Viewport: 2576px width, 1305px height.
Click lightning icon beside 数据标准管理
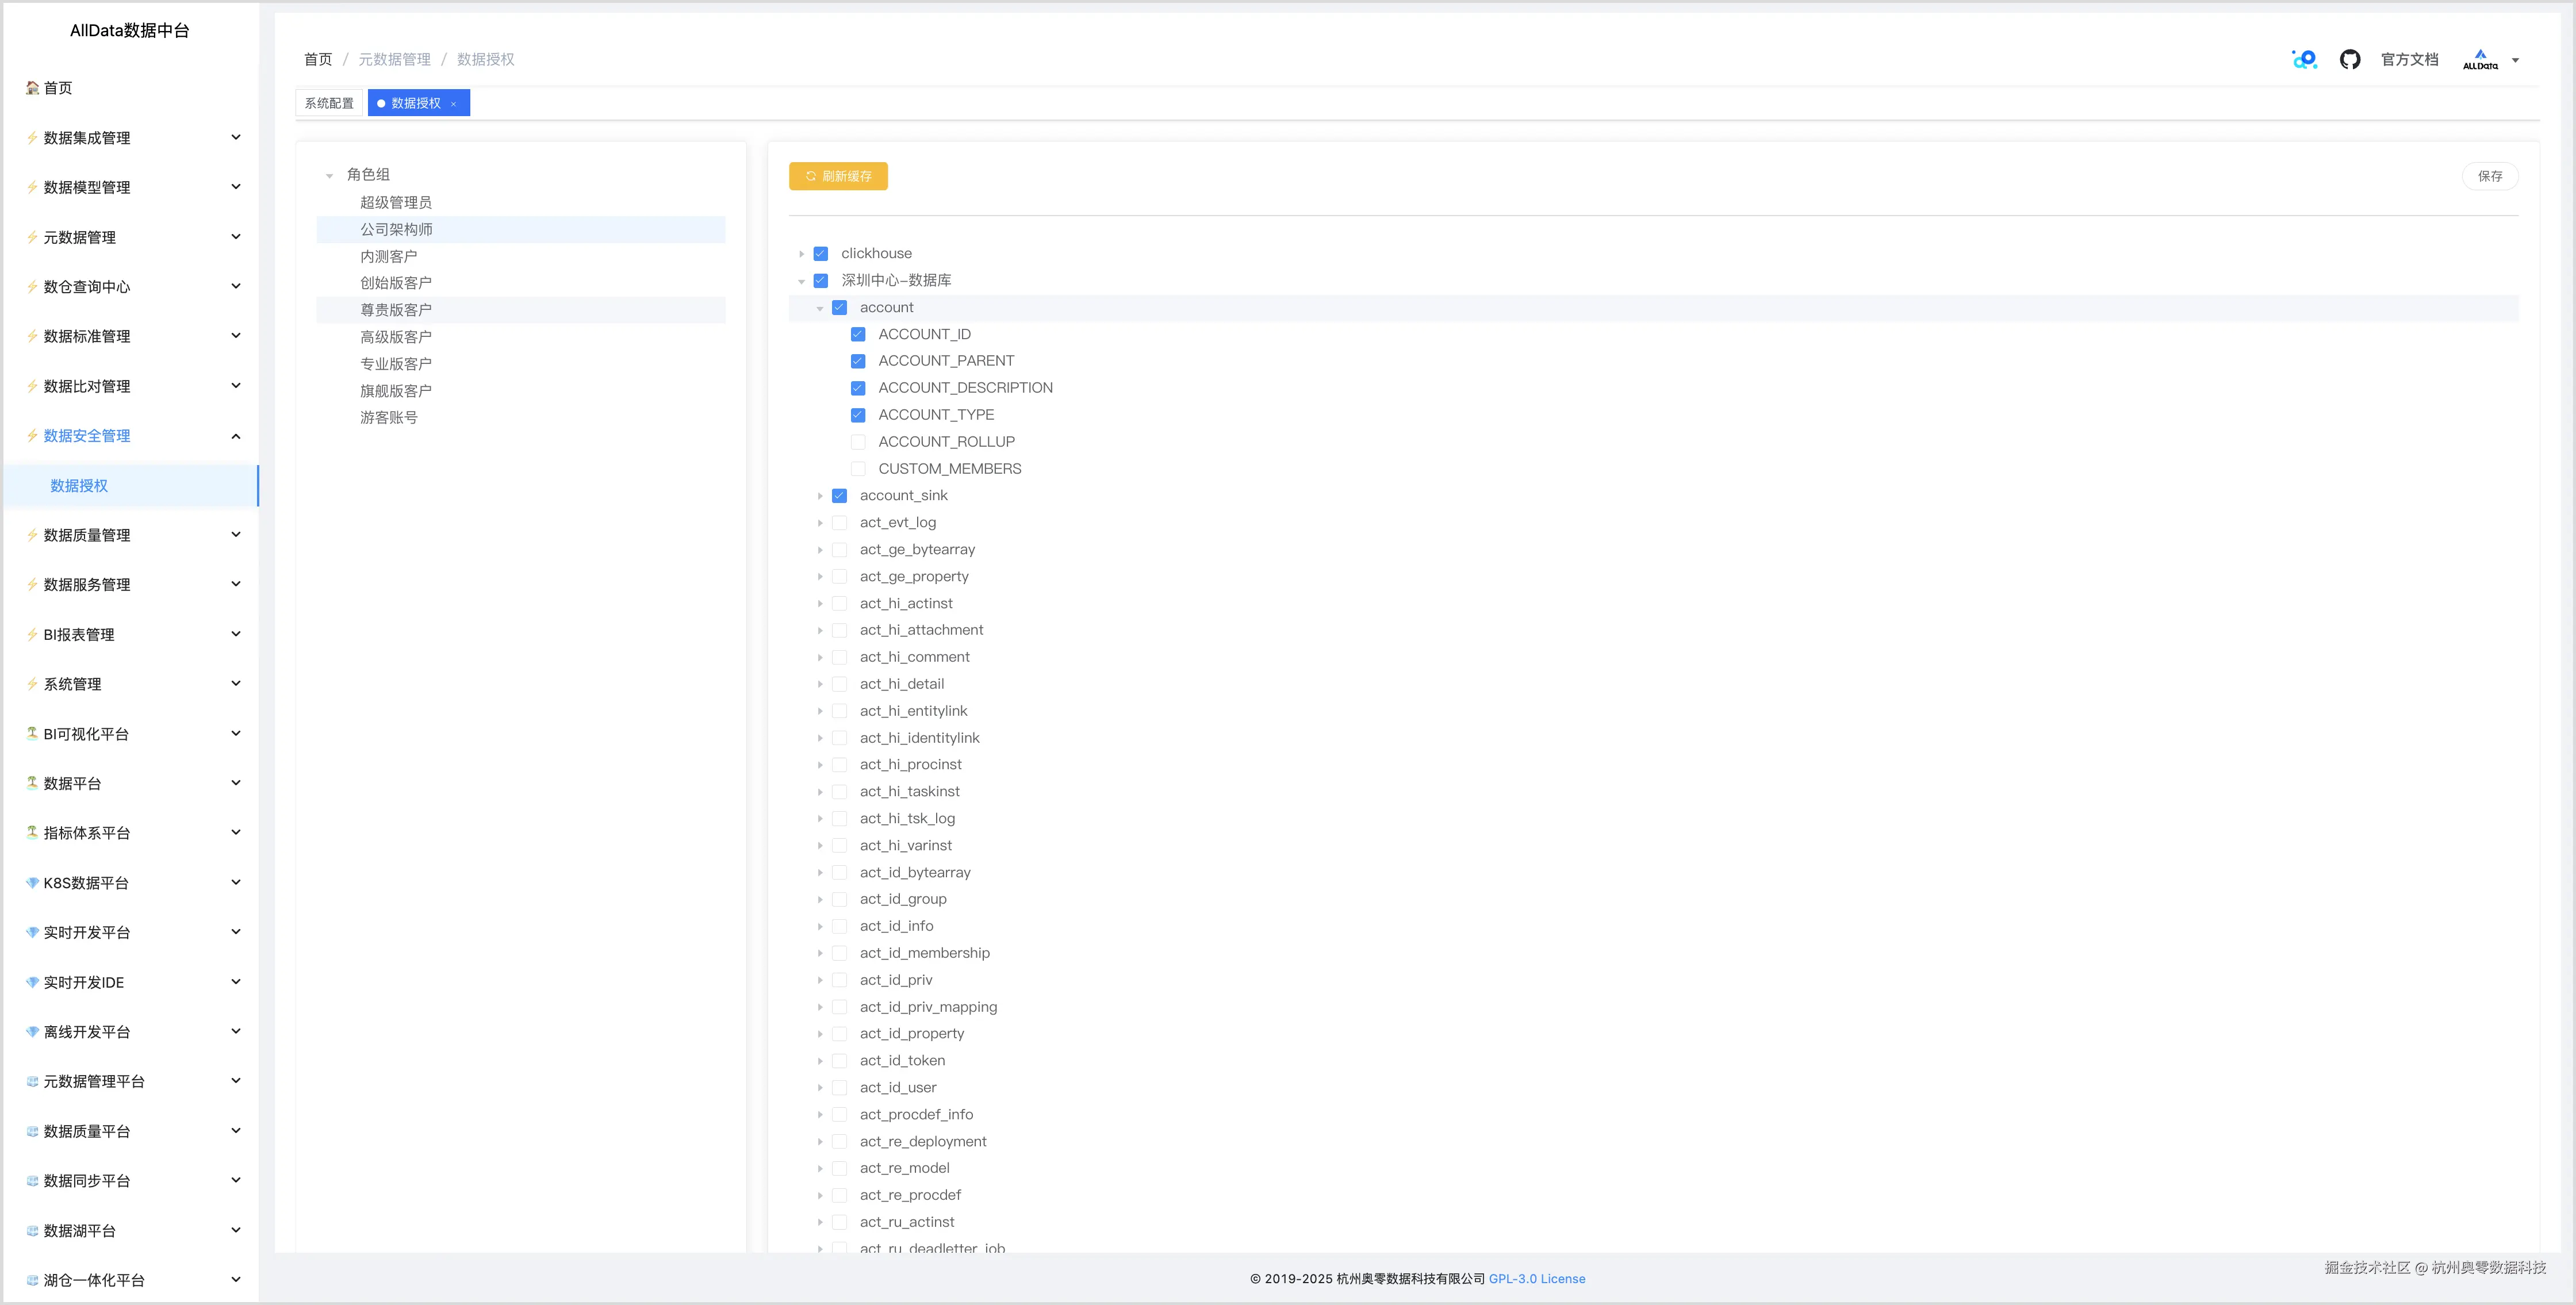(32, 336)
